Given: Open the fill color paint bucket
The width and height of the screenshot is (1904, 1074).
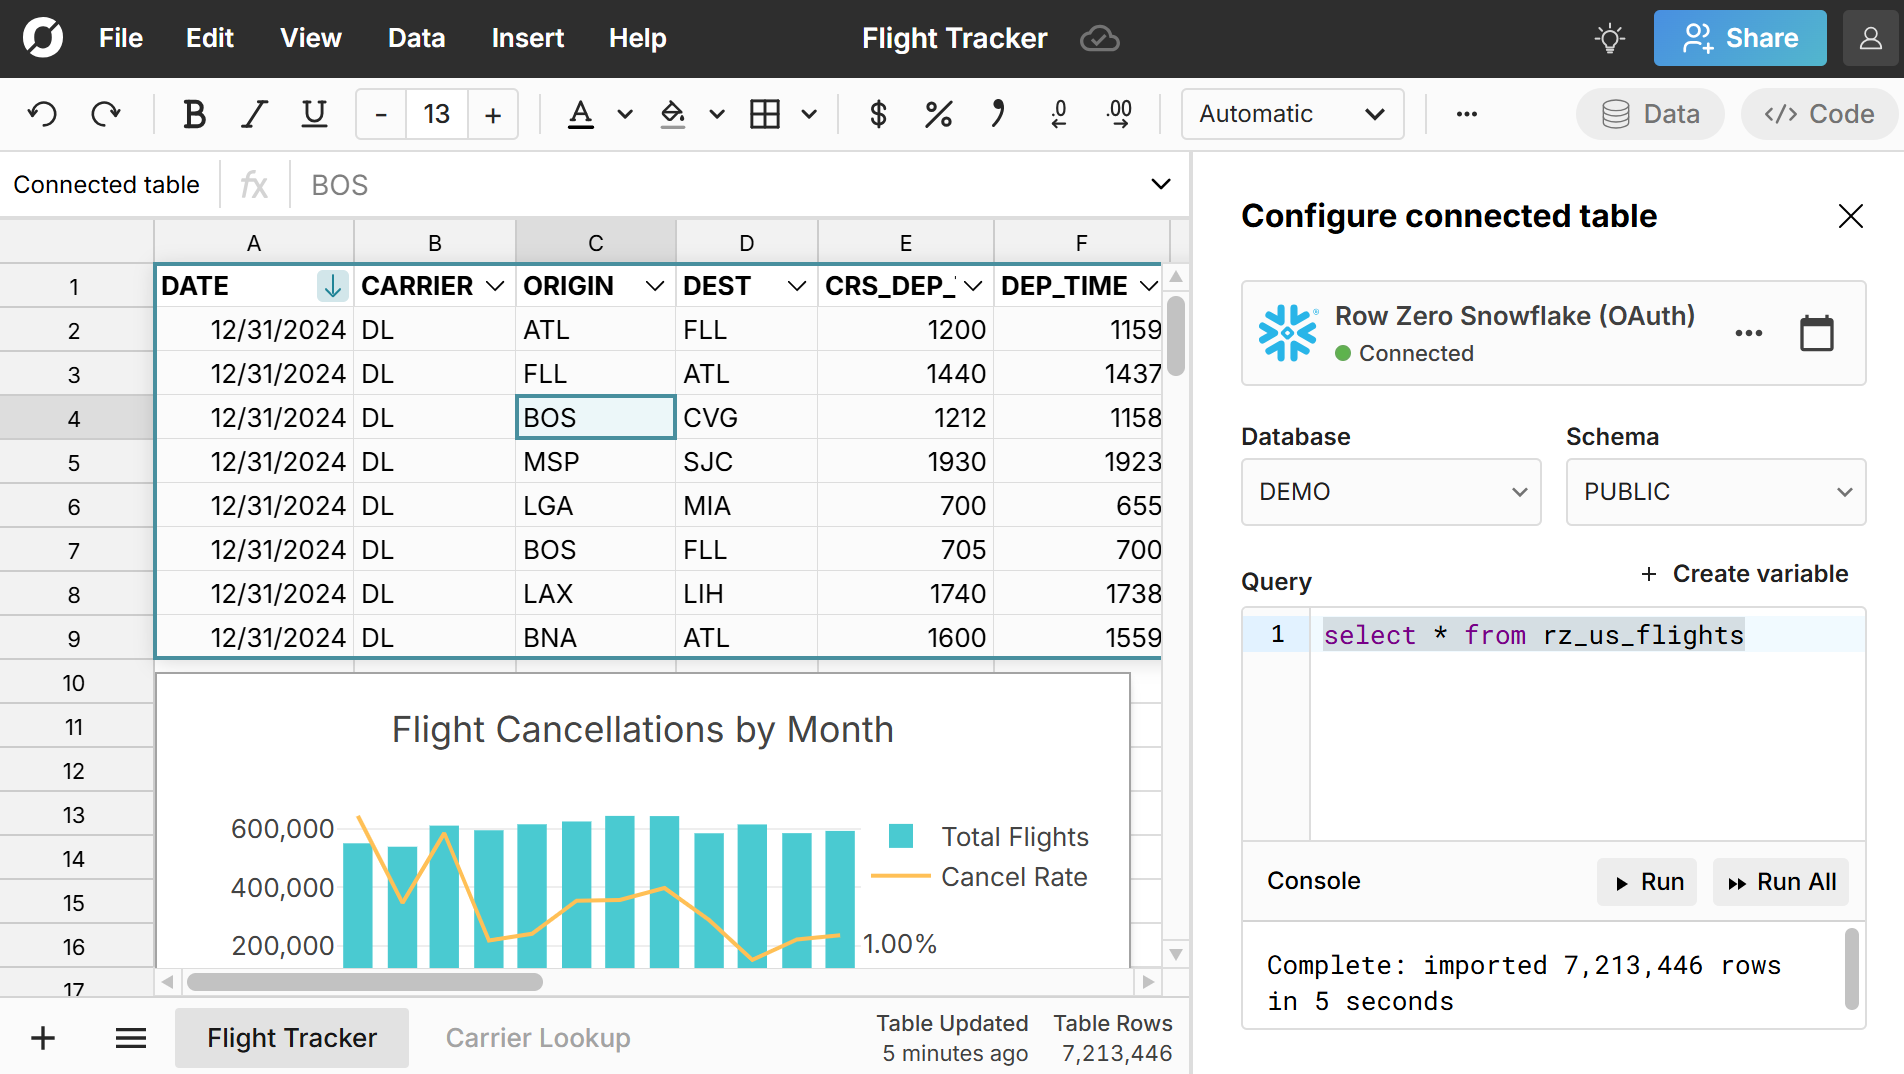Looking at the screenshot, I should [673, 114].
